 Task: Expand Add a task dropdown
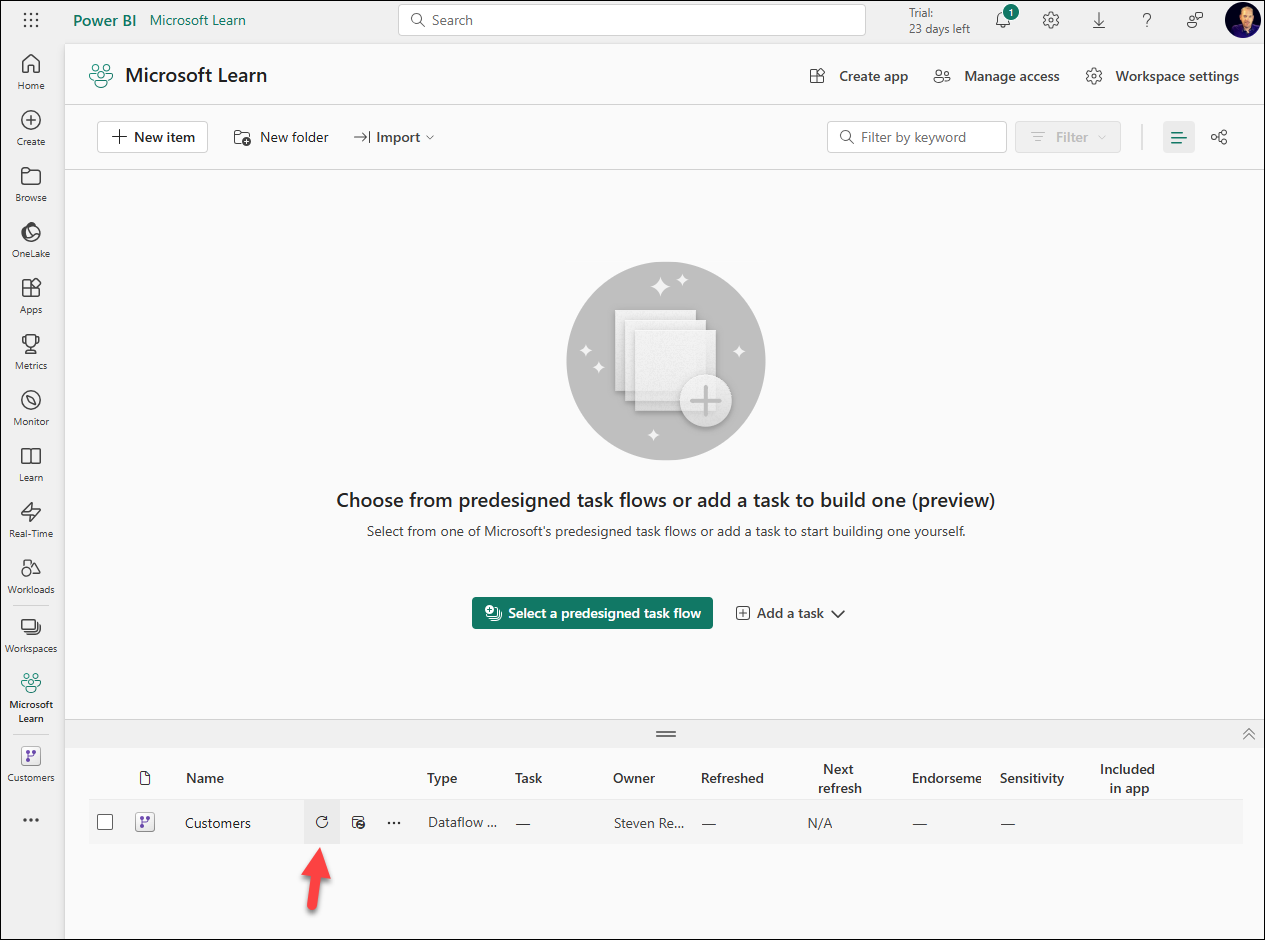[x=791, y=613]
